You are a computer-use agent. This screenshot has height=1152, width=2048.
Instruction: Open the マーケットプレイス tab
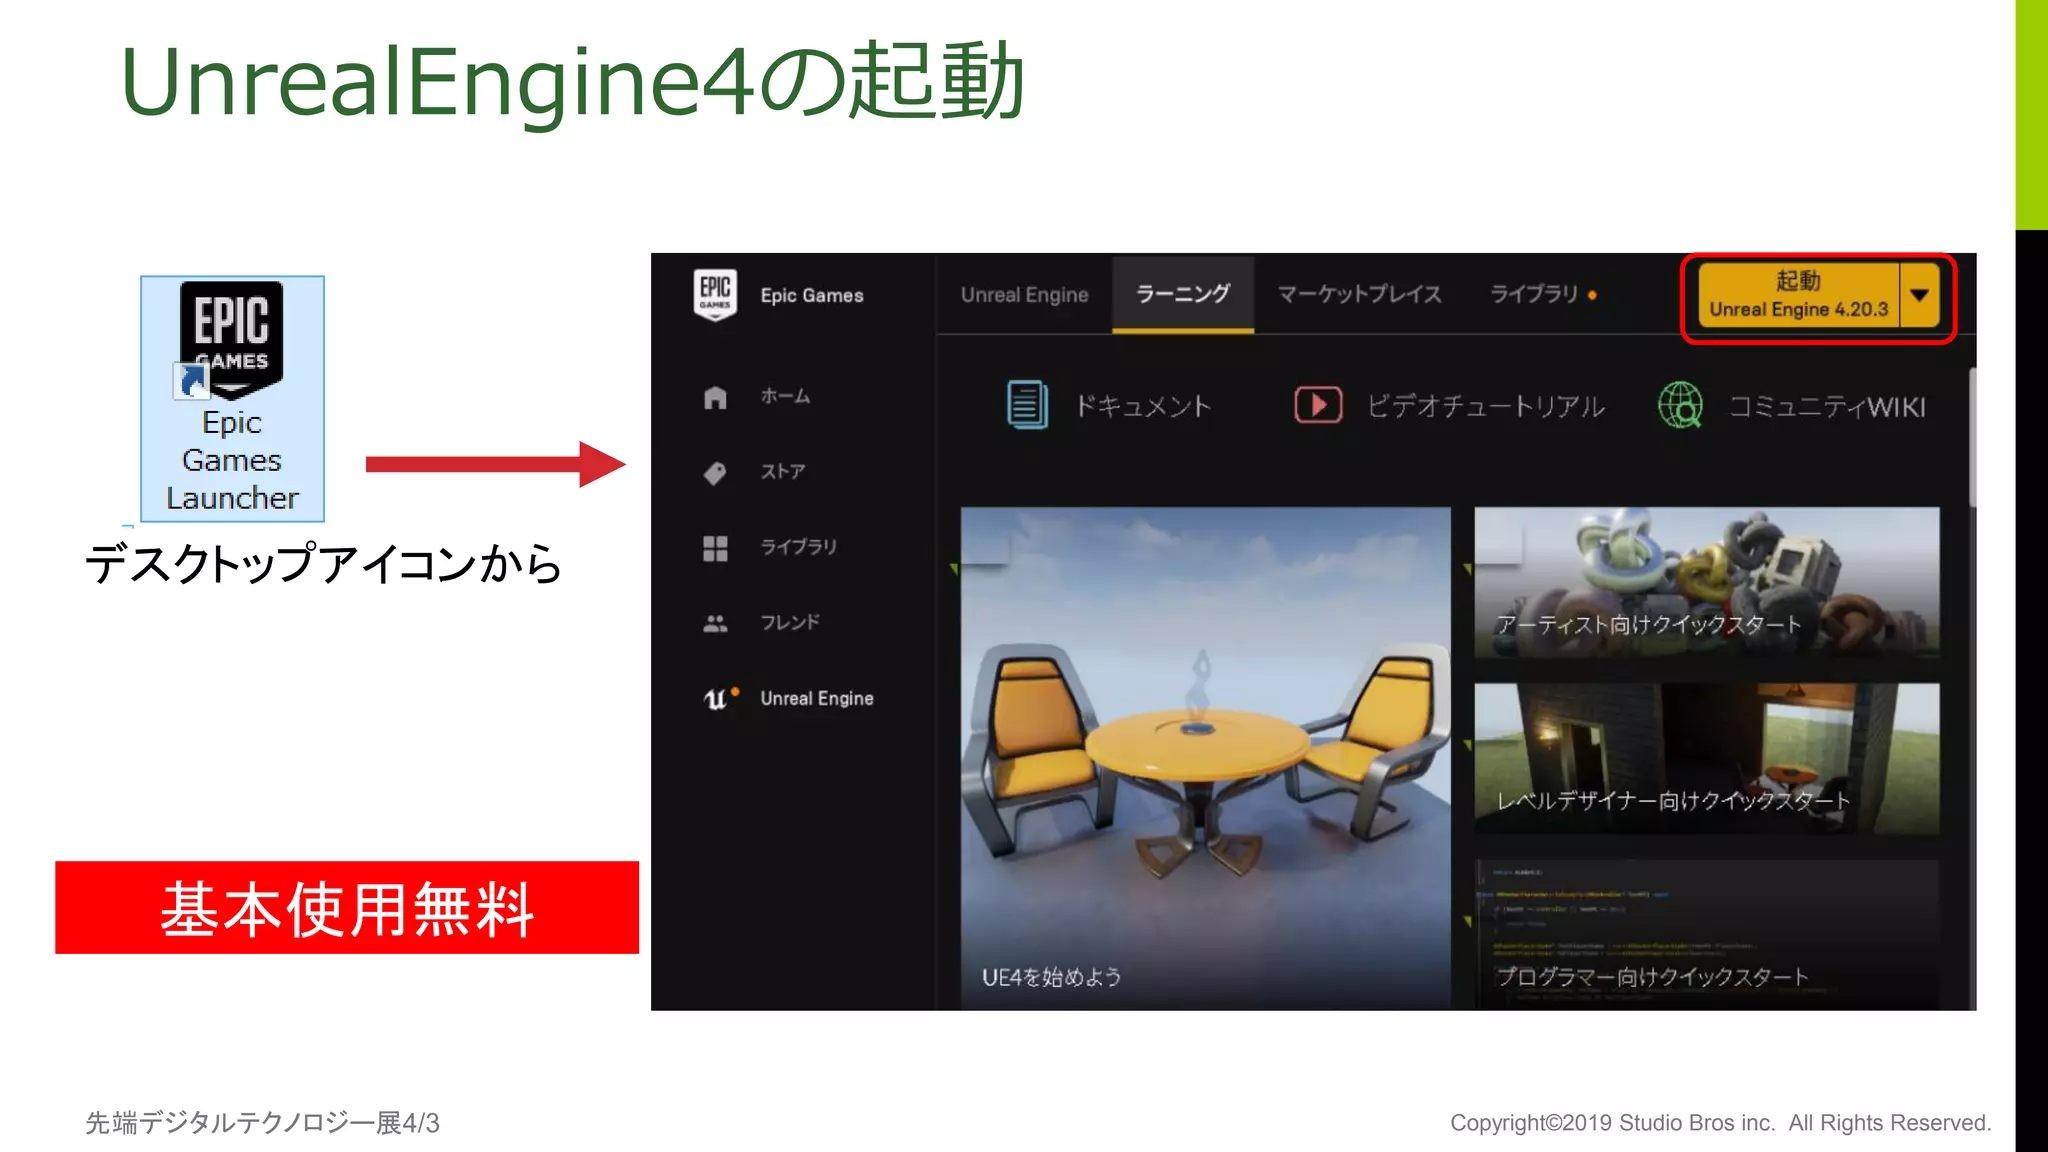tap(1360, 295)
